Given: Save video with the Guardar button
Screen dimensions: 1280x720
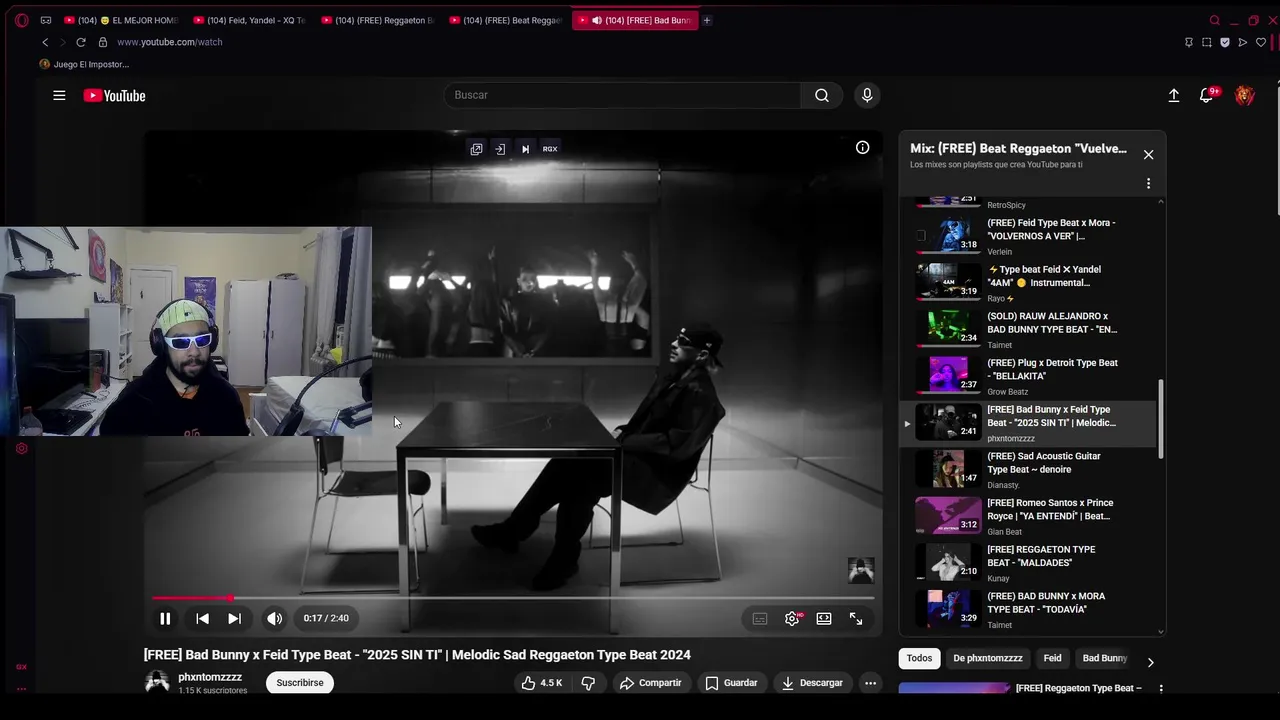Looking at the screenshot, I should coord(731,683).
